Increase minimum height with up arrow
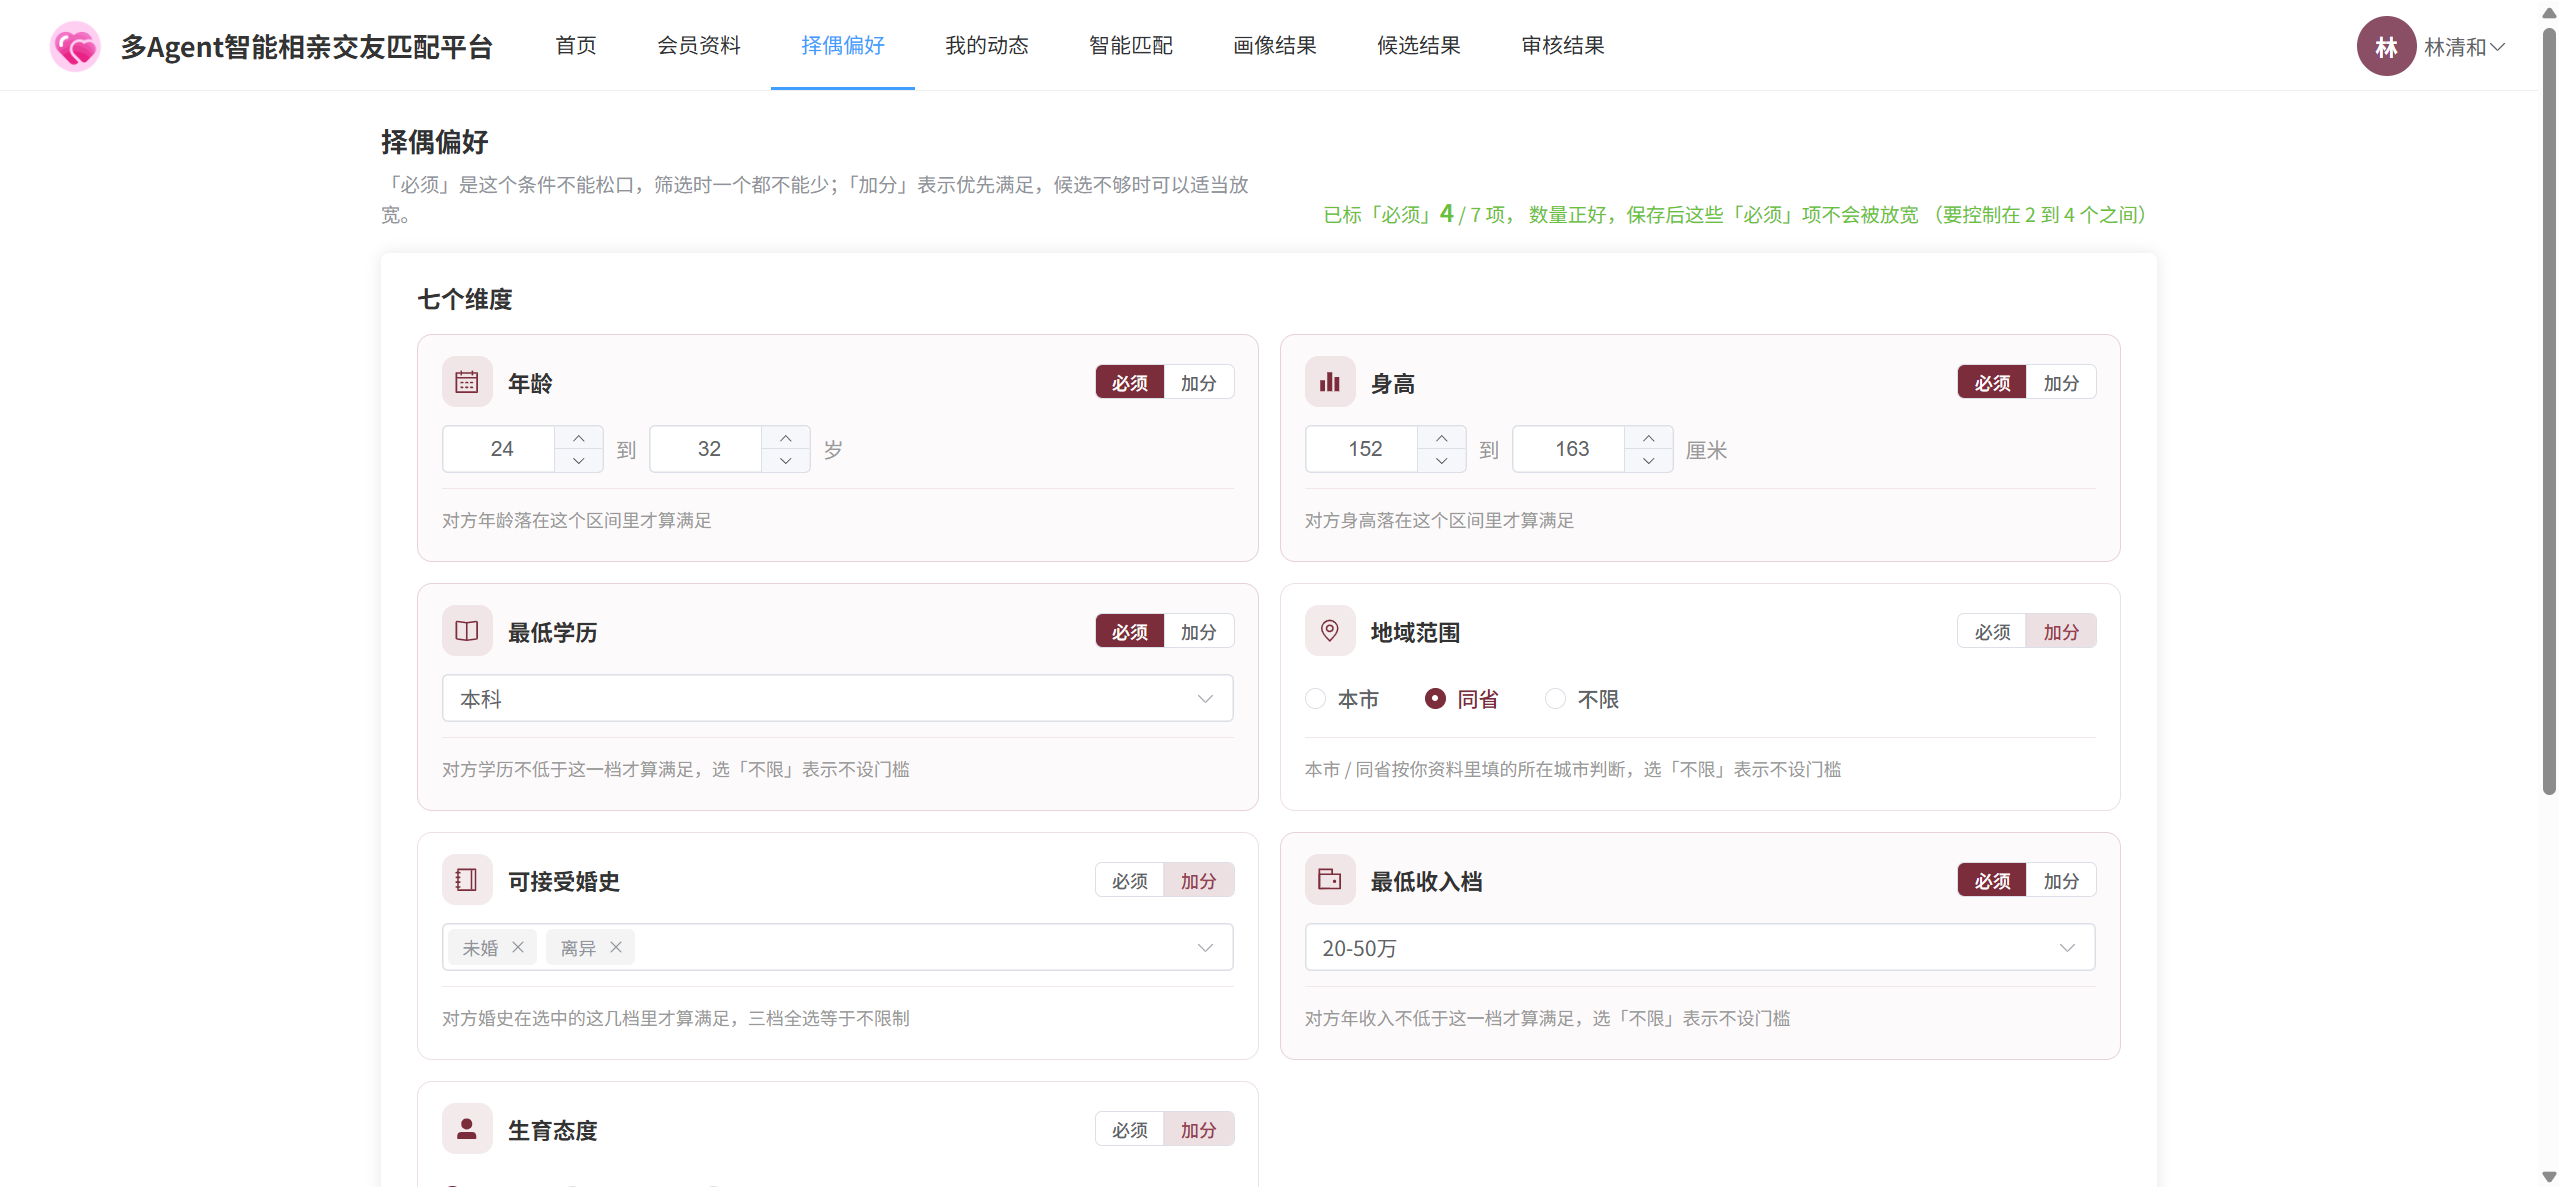This screenshot has height=1187, width=2559. [x=1441, y=438]
